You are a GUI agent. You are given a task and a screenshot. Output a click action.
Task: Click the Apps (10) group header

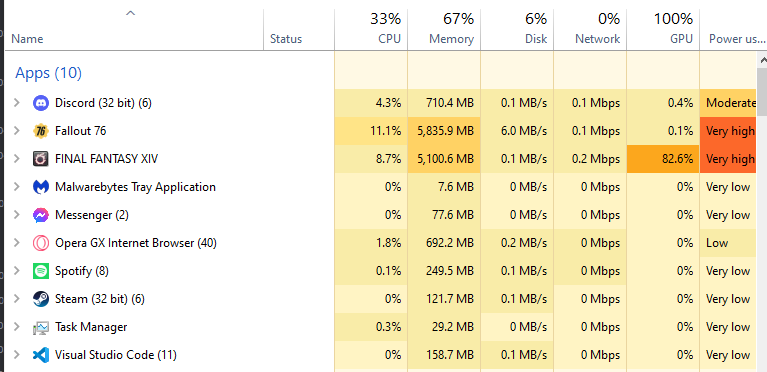tap(48, 73)
